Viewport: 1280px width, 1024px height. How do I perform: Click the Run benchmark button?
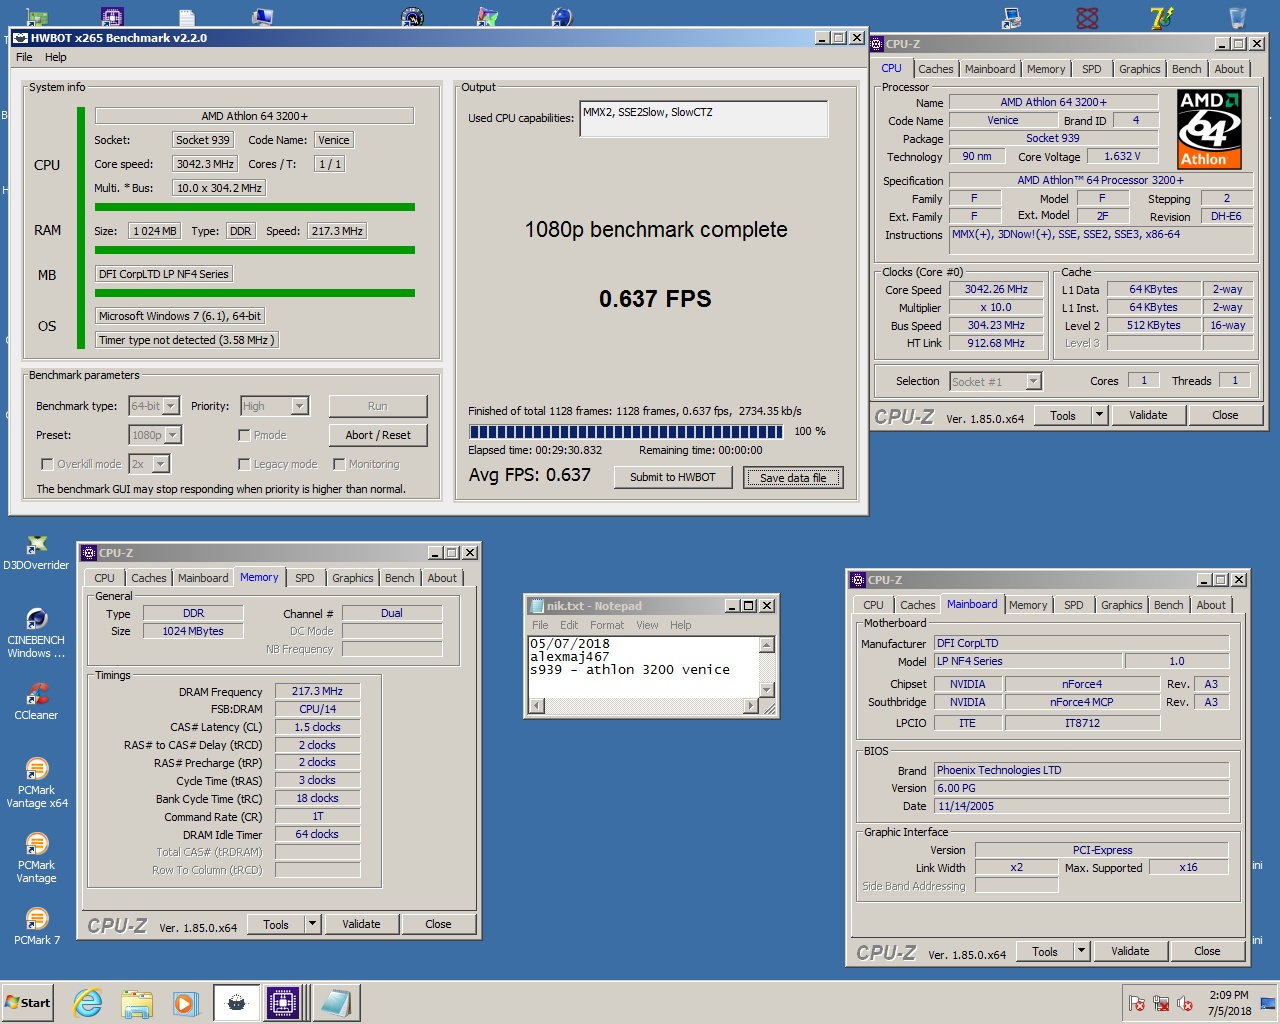point(377,406)
